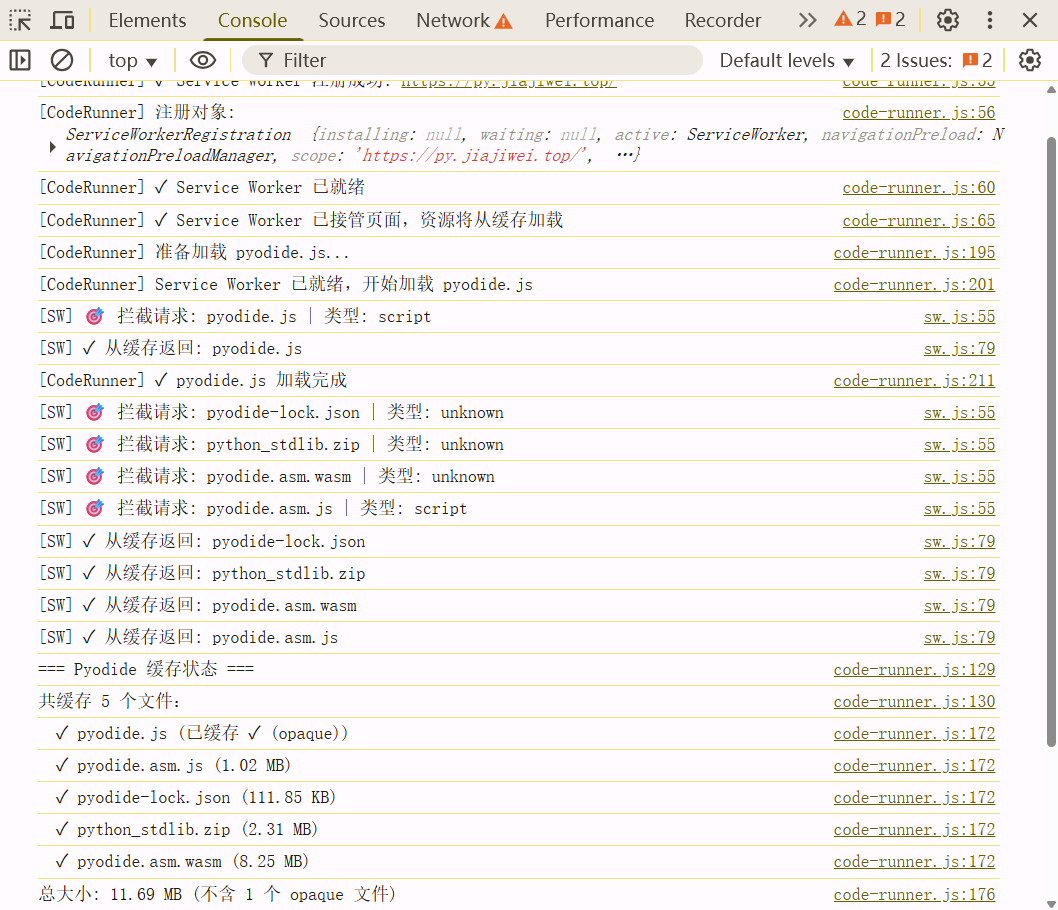Click the warnings count badge
1058x910 pixels.
[850, 20]
